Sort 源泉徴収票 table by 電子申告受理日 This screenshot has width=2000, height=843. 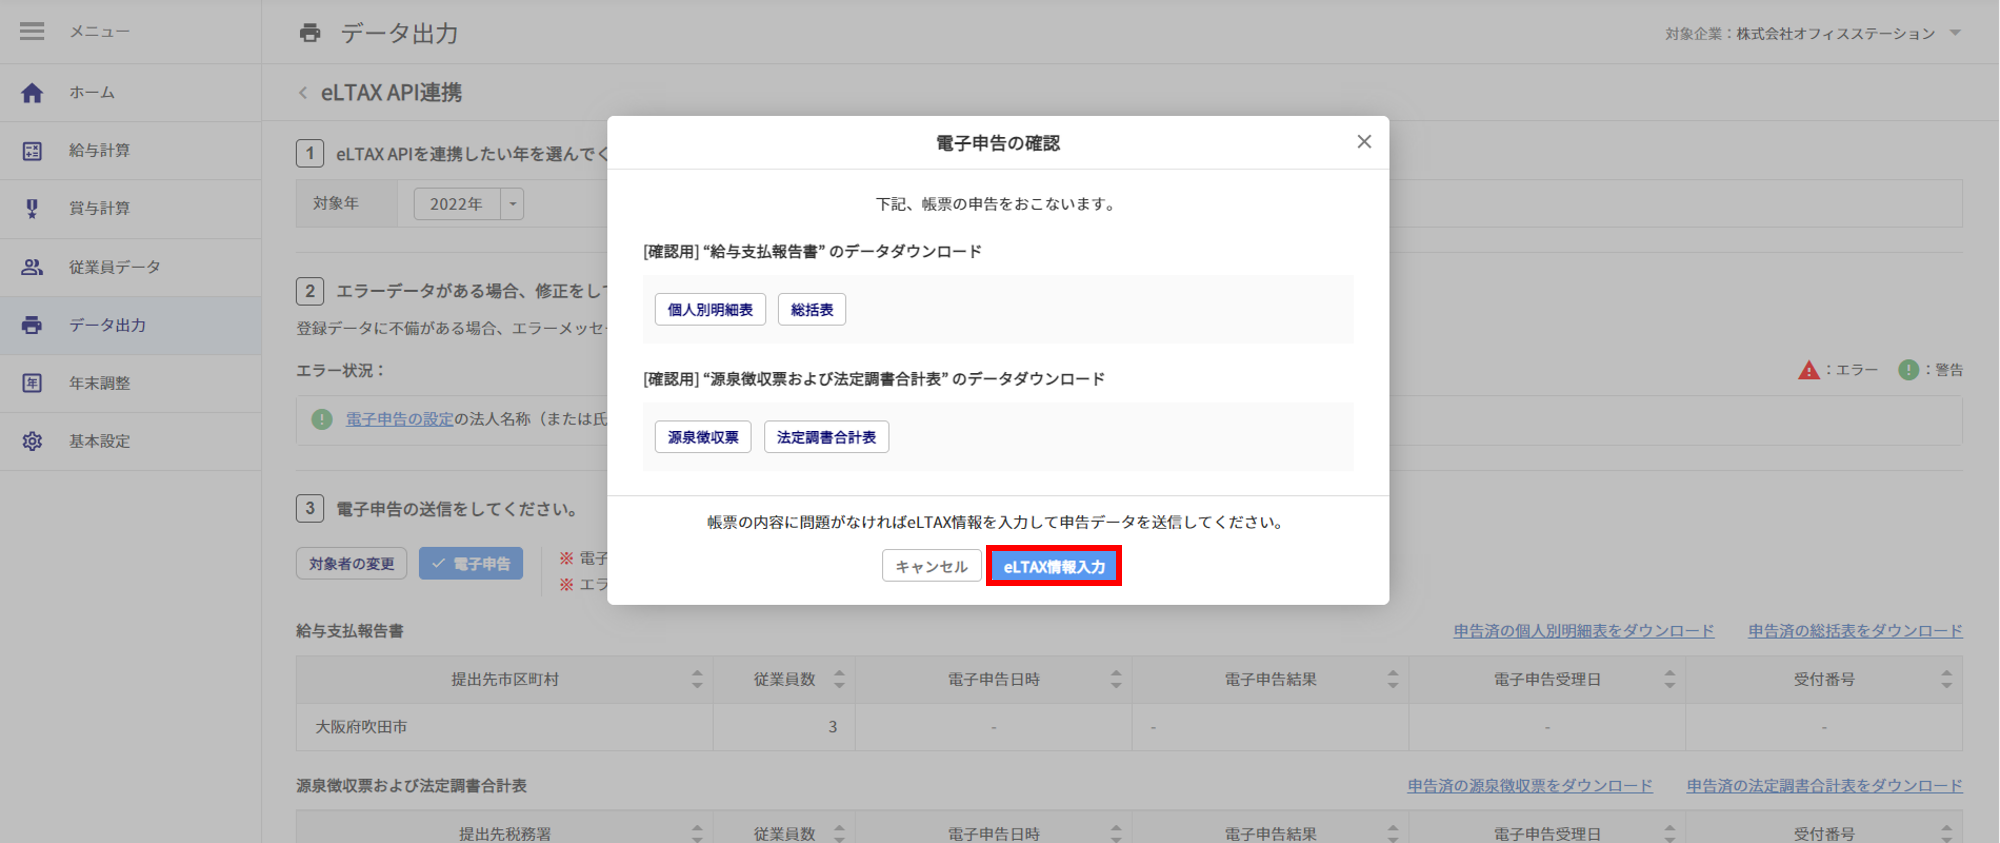[x=1670, y=833]
